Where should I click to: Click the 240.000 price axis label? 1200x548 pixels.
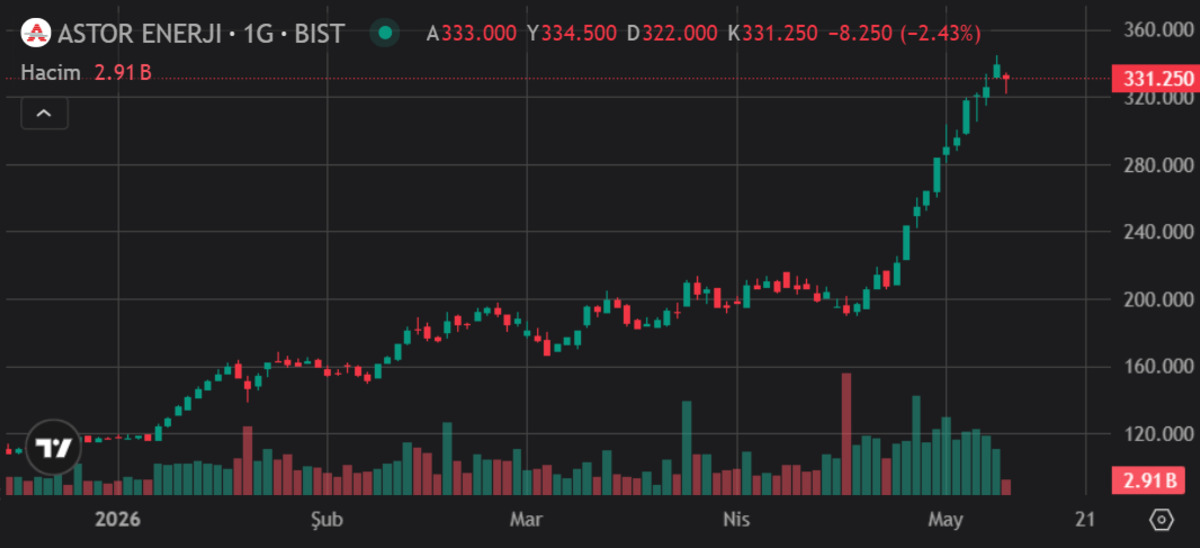(1159, 232)
